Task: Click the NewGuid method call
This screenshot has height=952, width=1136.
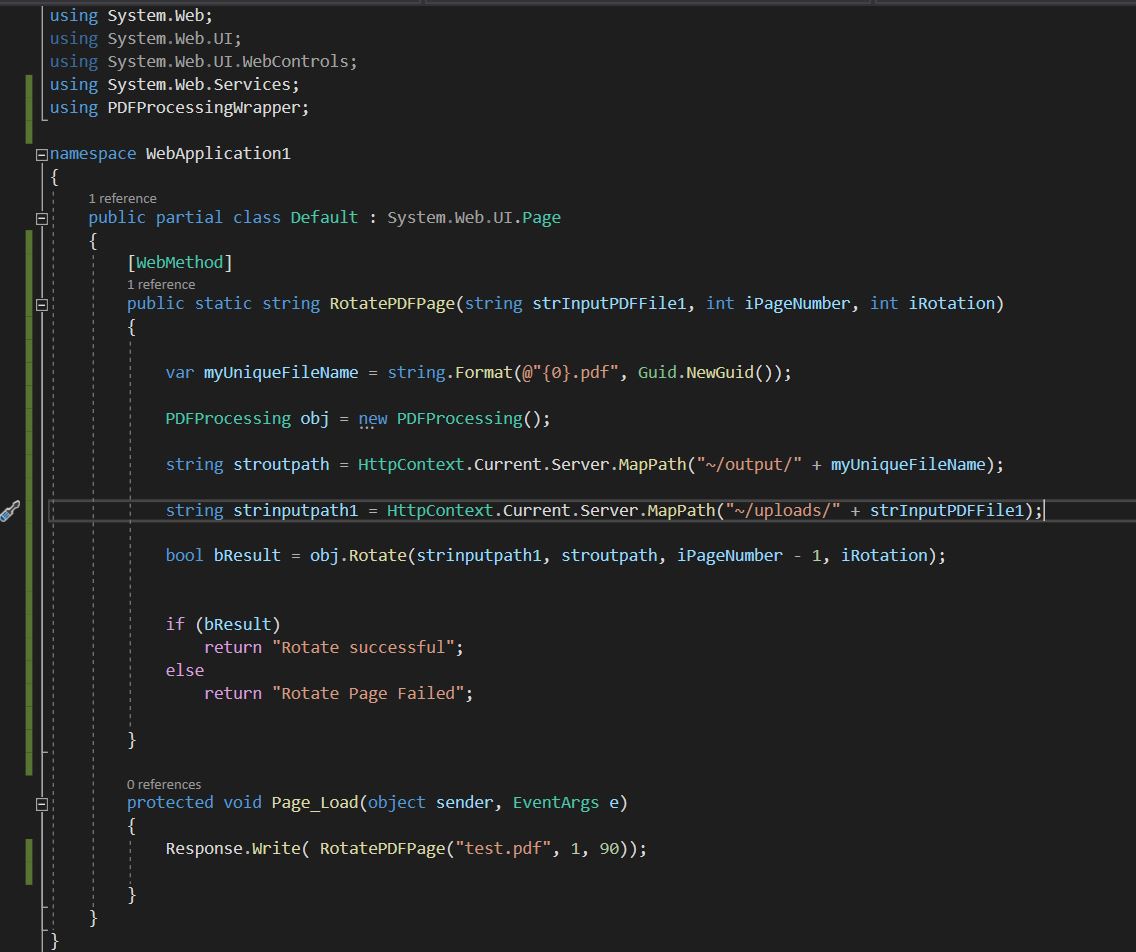Action: click(x=719, y=372)
